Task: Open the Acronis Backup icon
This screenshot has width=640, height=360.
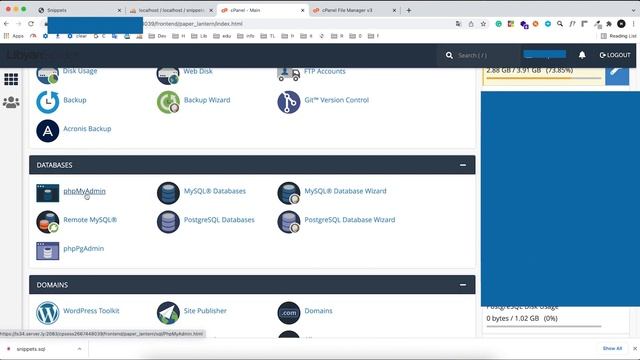Action: click(47, 131)
